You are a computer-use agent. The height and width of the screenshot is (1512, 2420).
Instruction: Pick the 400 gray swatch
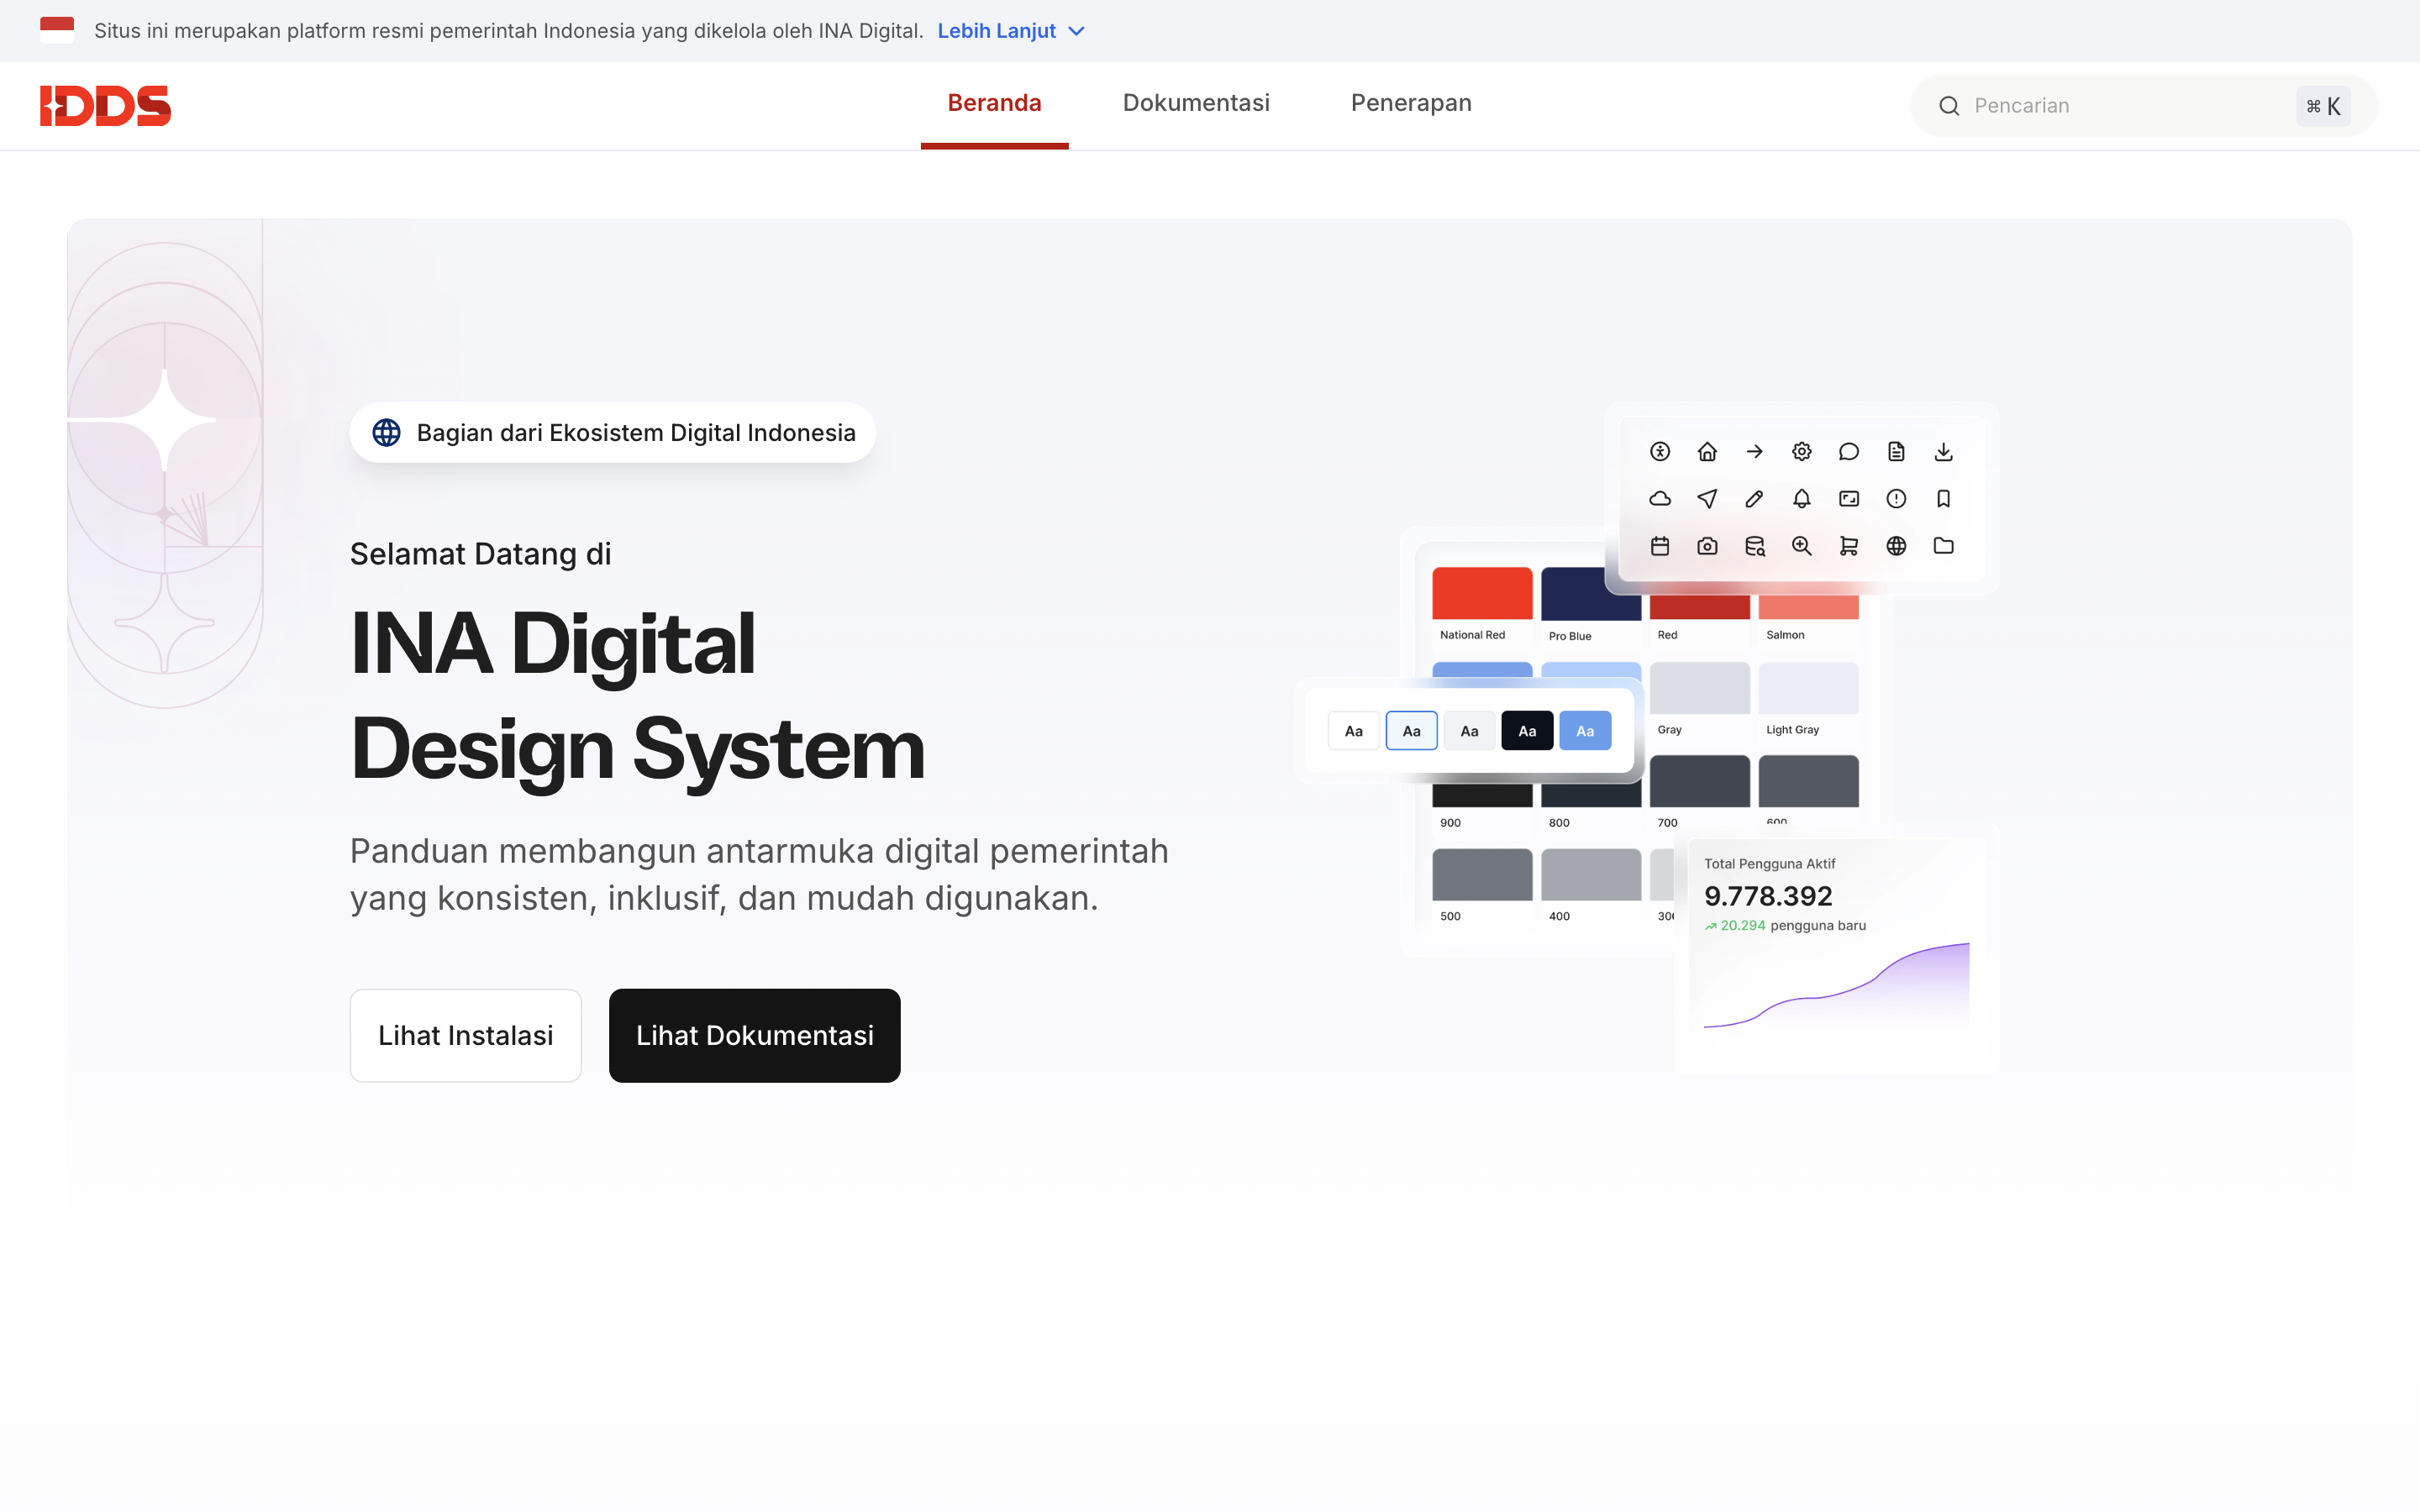click(x=1591, y=875)
